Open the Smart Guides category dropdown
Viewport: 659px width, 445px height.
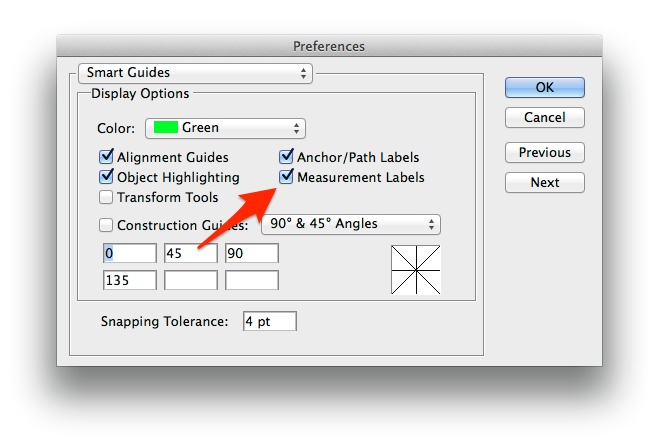pyautogui.click(x=195, y=73)
